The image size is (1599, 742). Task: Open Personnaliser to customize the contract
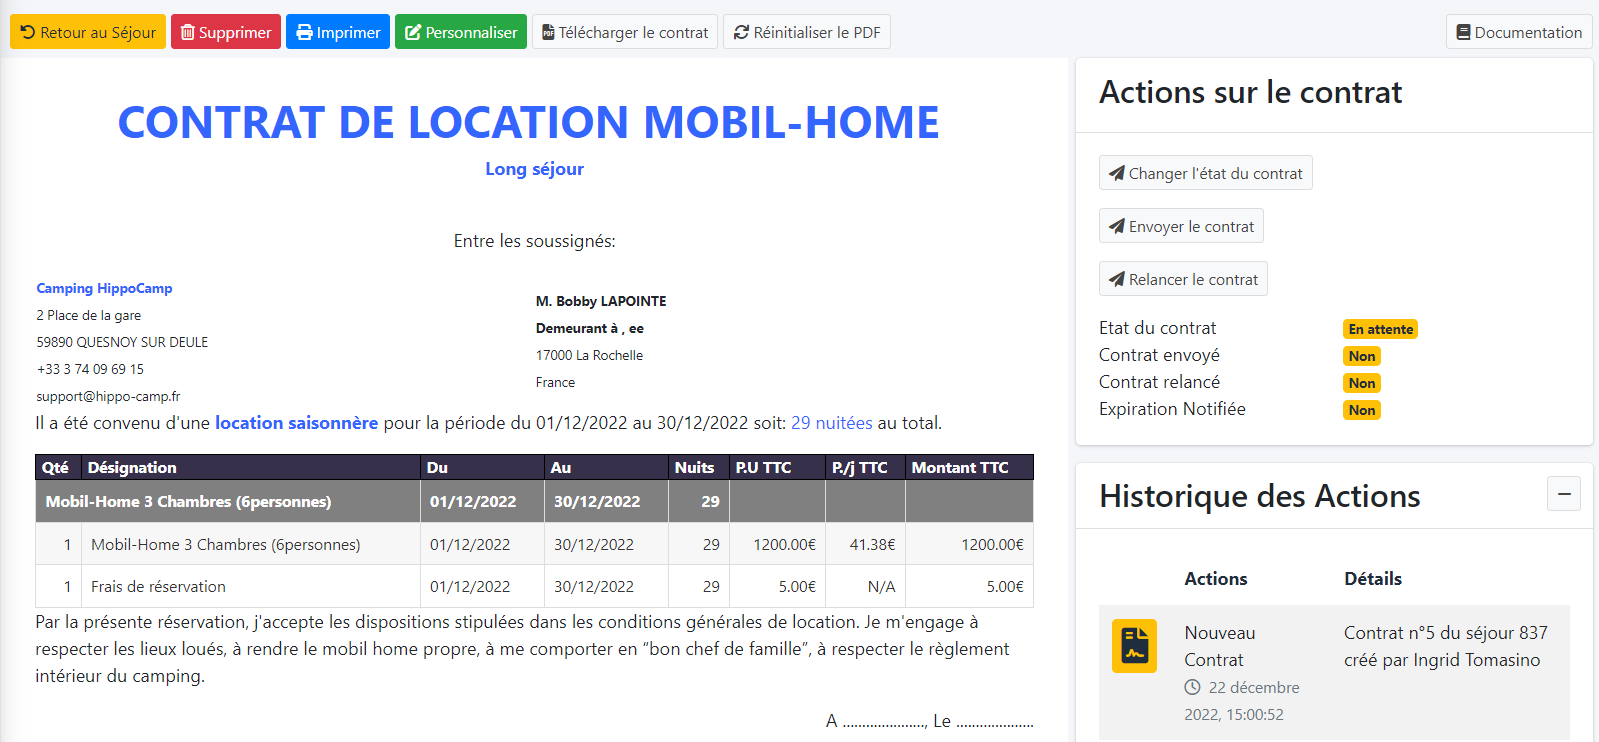pos(461,32)
